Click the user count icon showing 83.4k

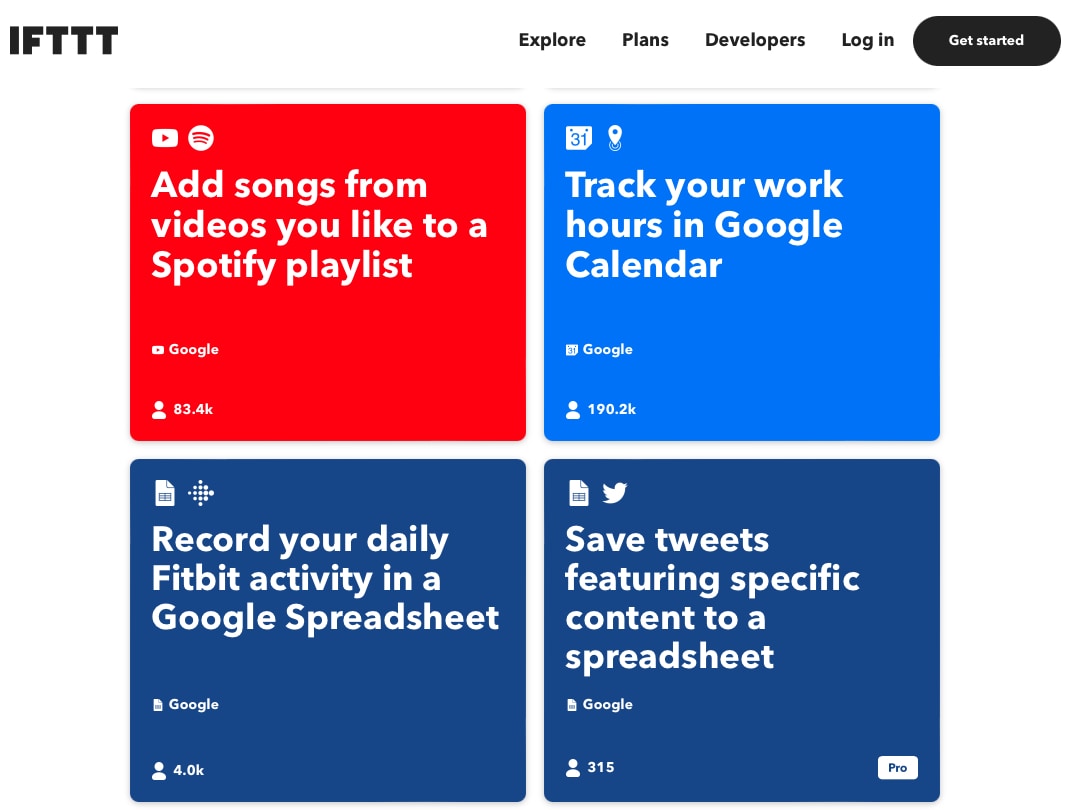coord(159,409)
